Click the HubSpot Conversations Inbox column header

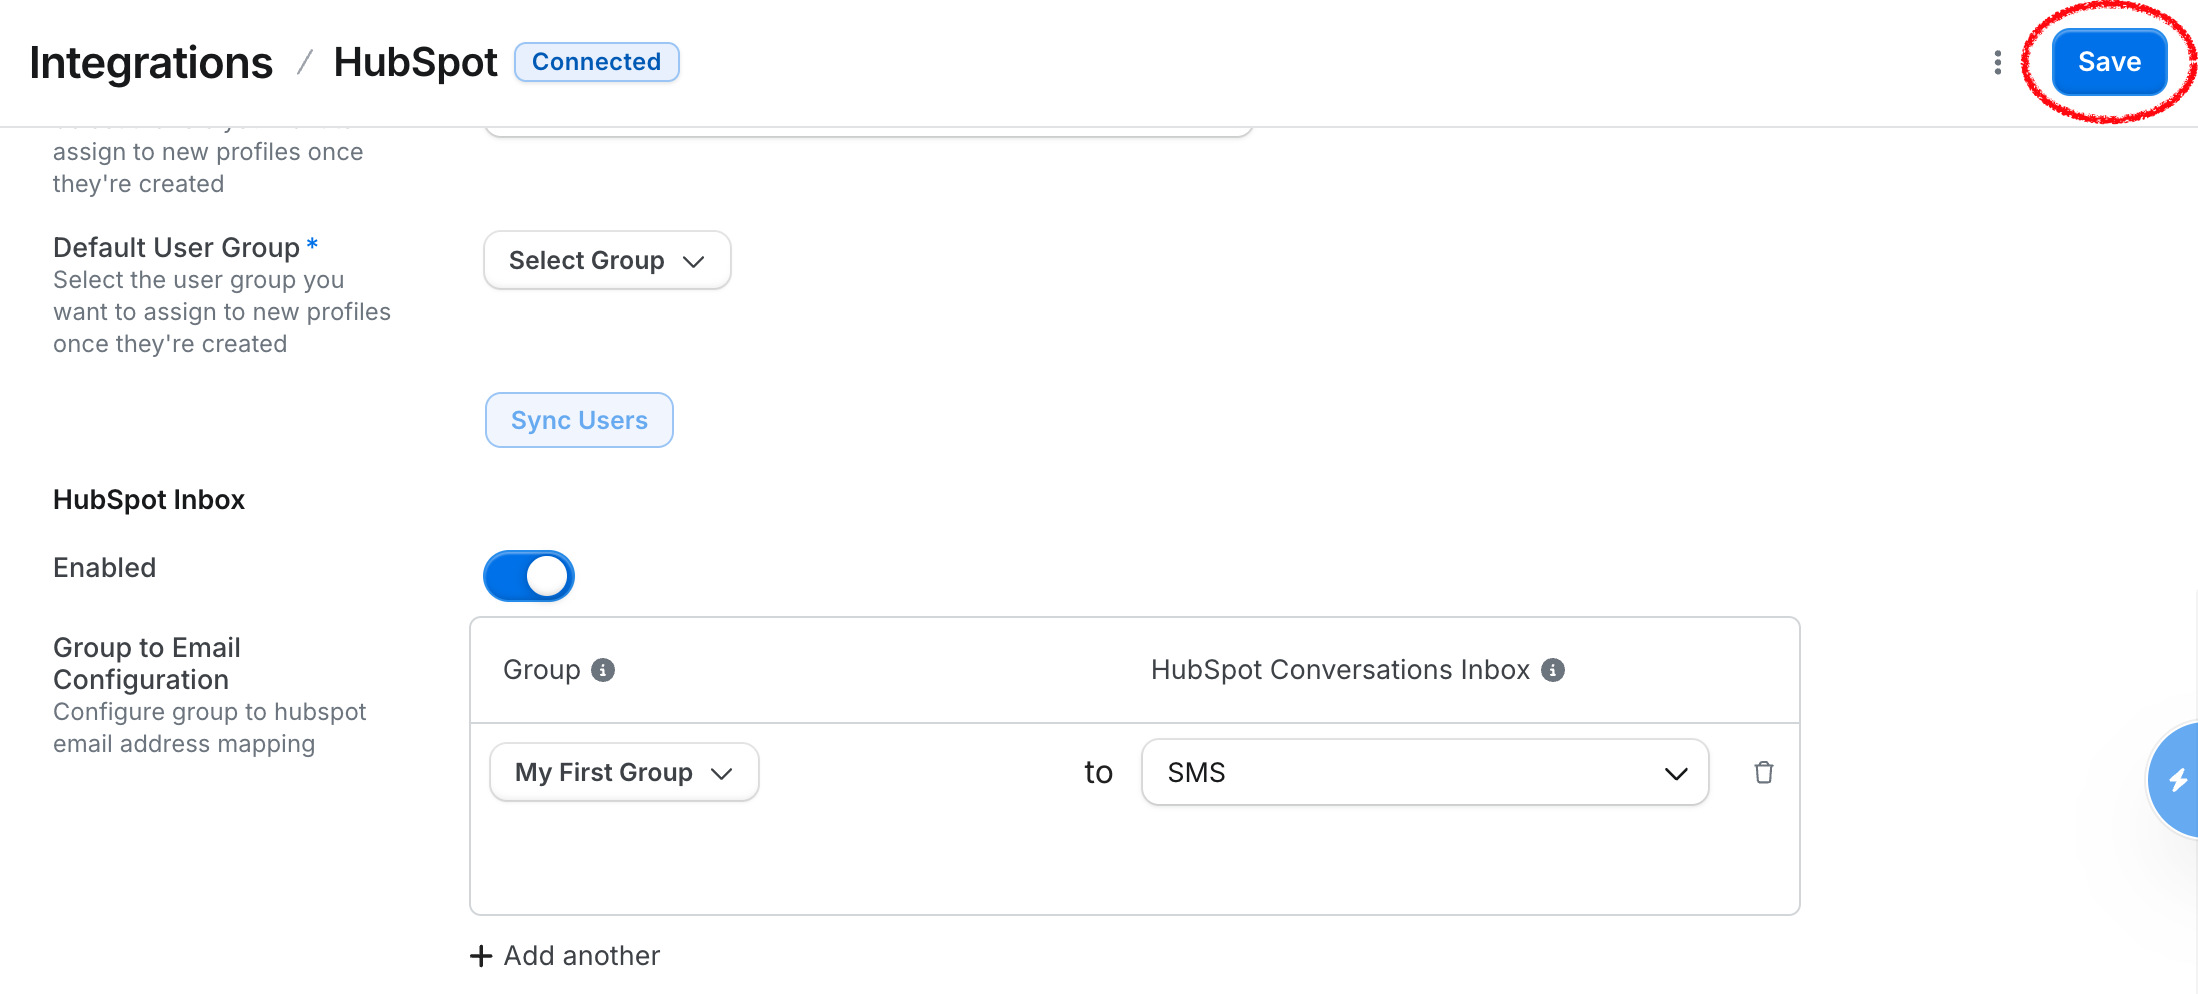1340,670
